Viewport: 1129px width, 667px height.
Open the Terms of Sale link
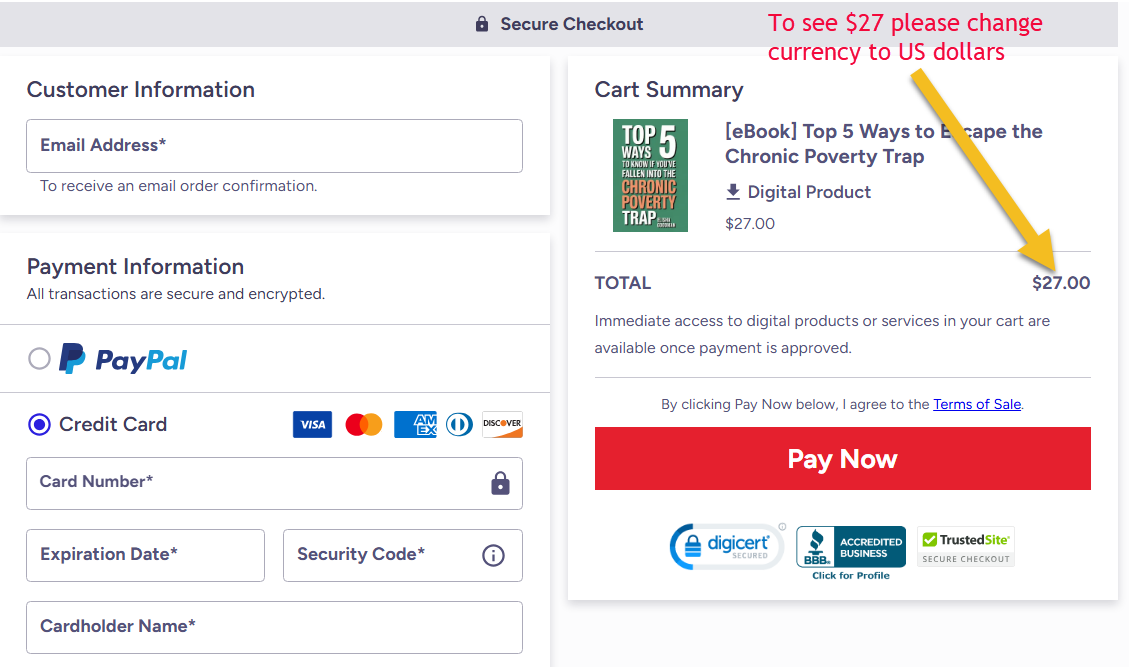click(x=977, y=404)
